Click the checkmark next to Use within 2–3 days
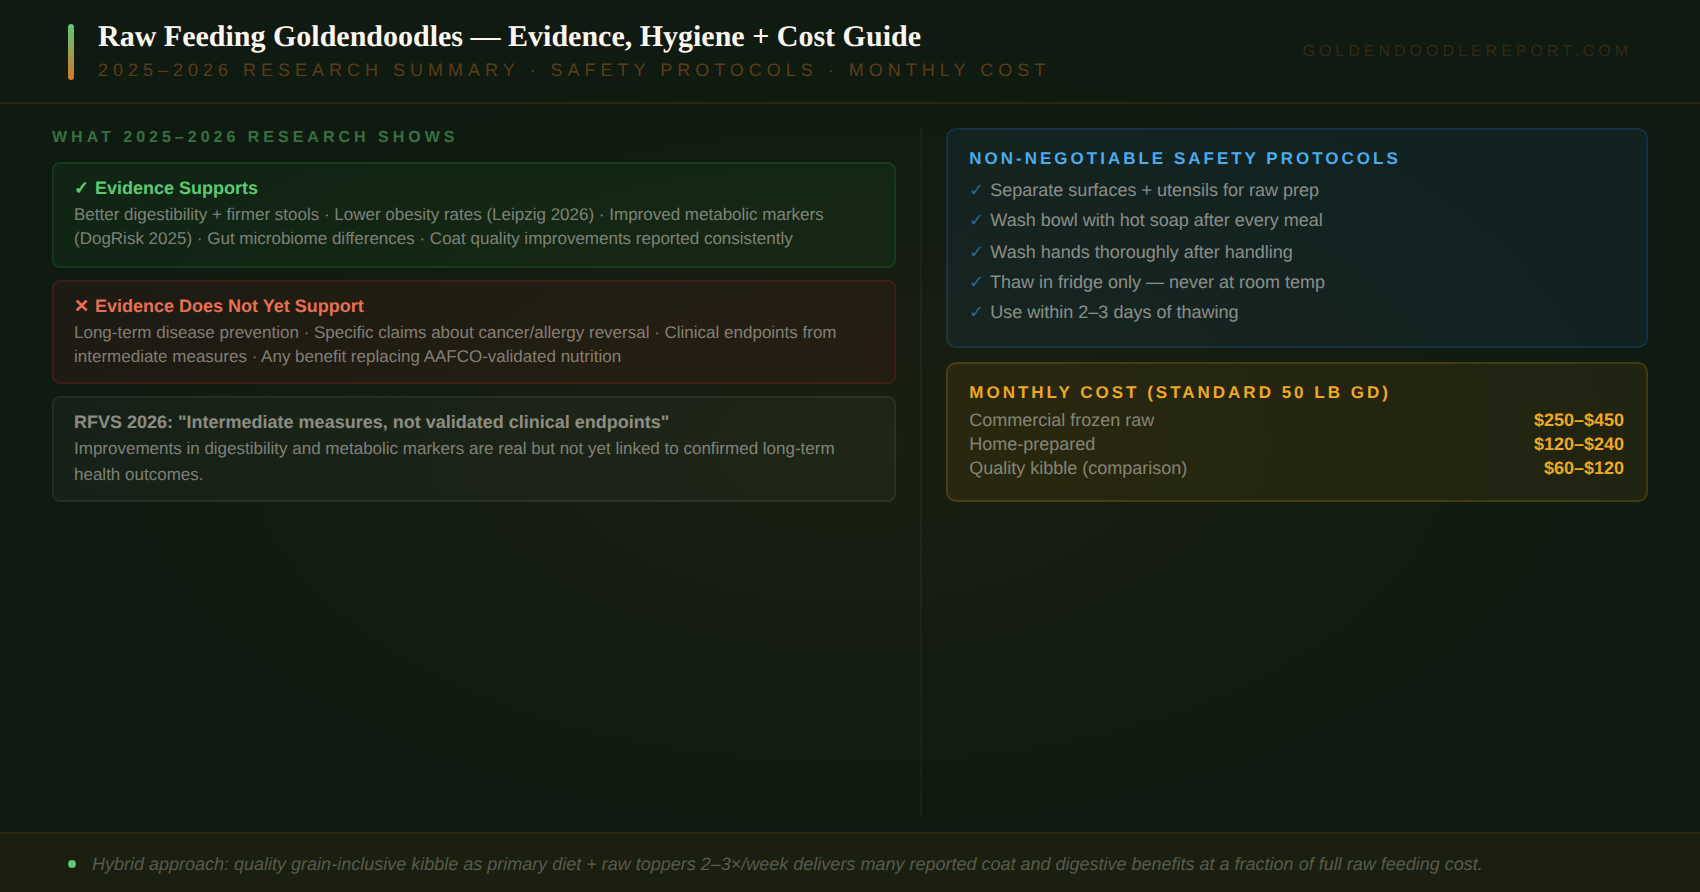1700x892 pixels. click(x=976, y=312)
